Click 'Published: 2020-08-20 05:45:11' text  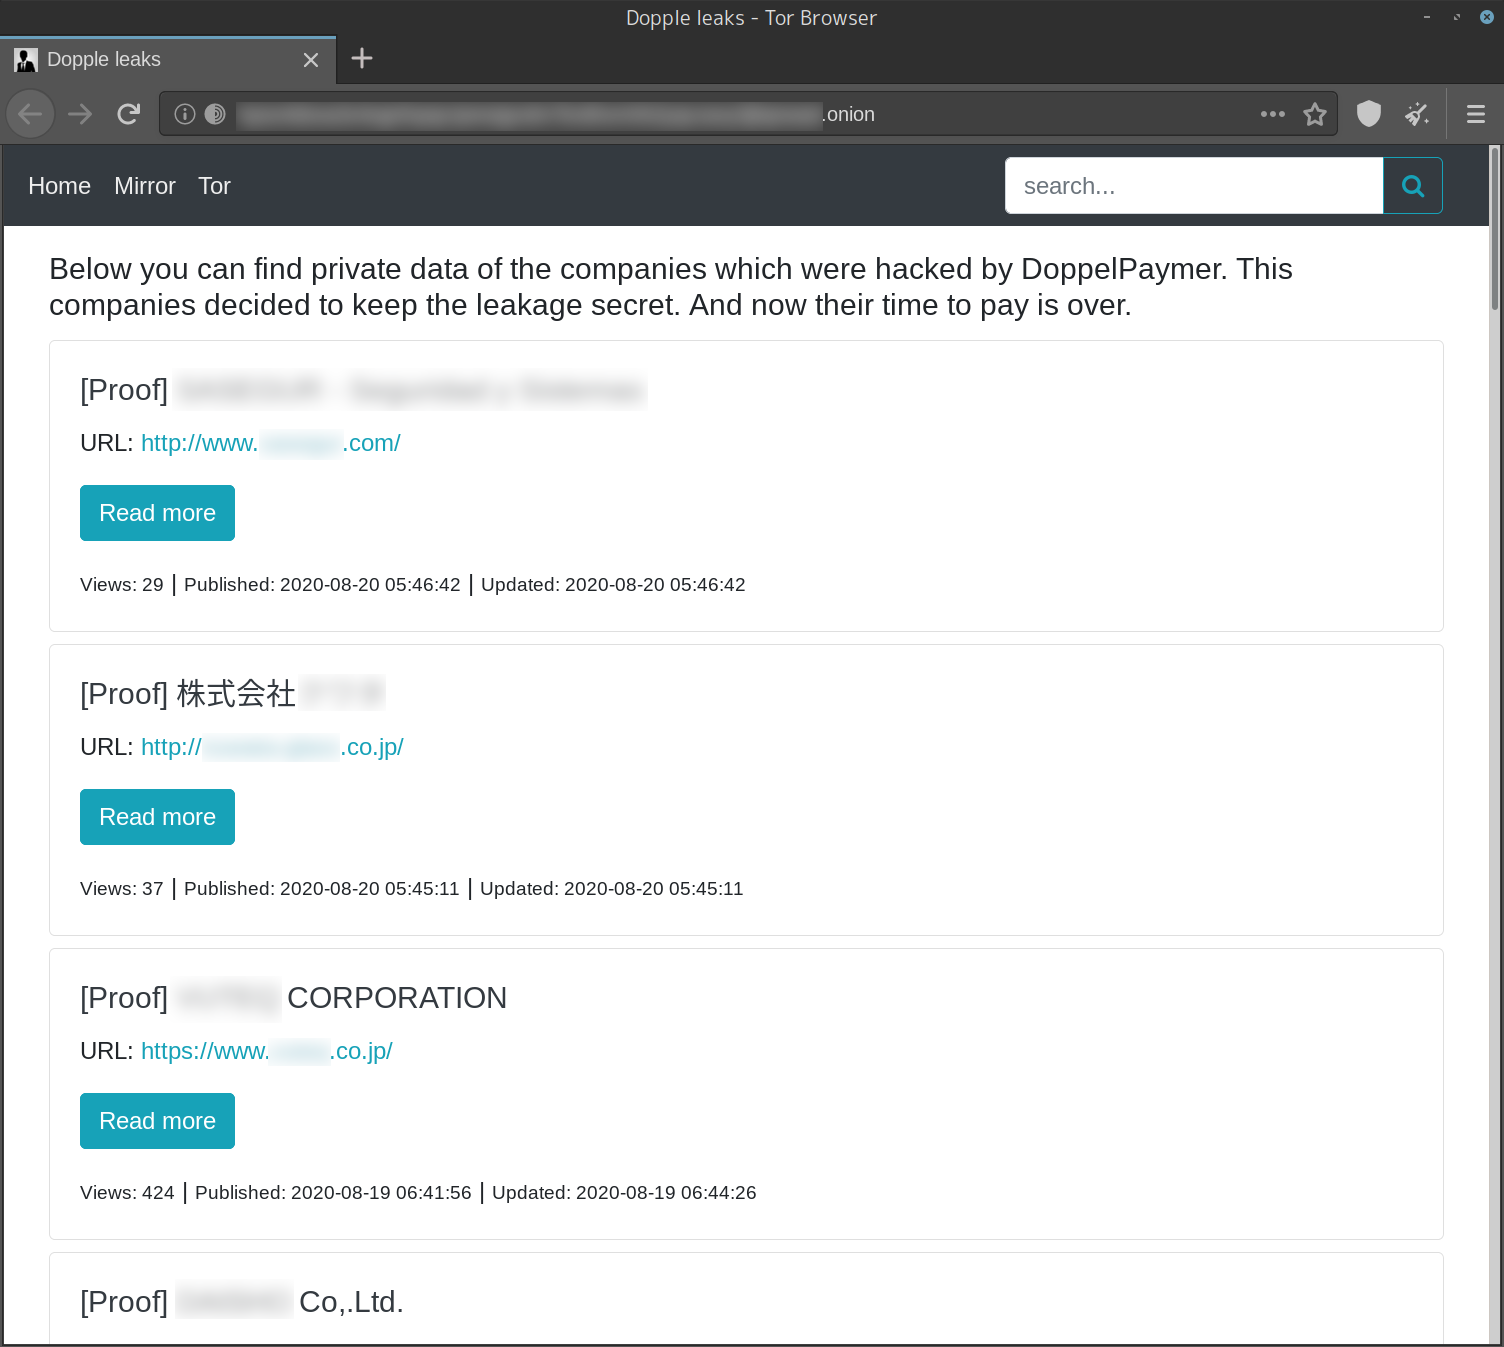(x=322, y=889)
